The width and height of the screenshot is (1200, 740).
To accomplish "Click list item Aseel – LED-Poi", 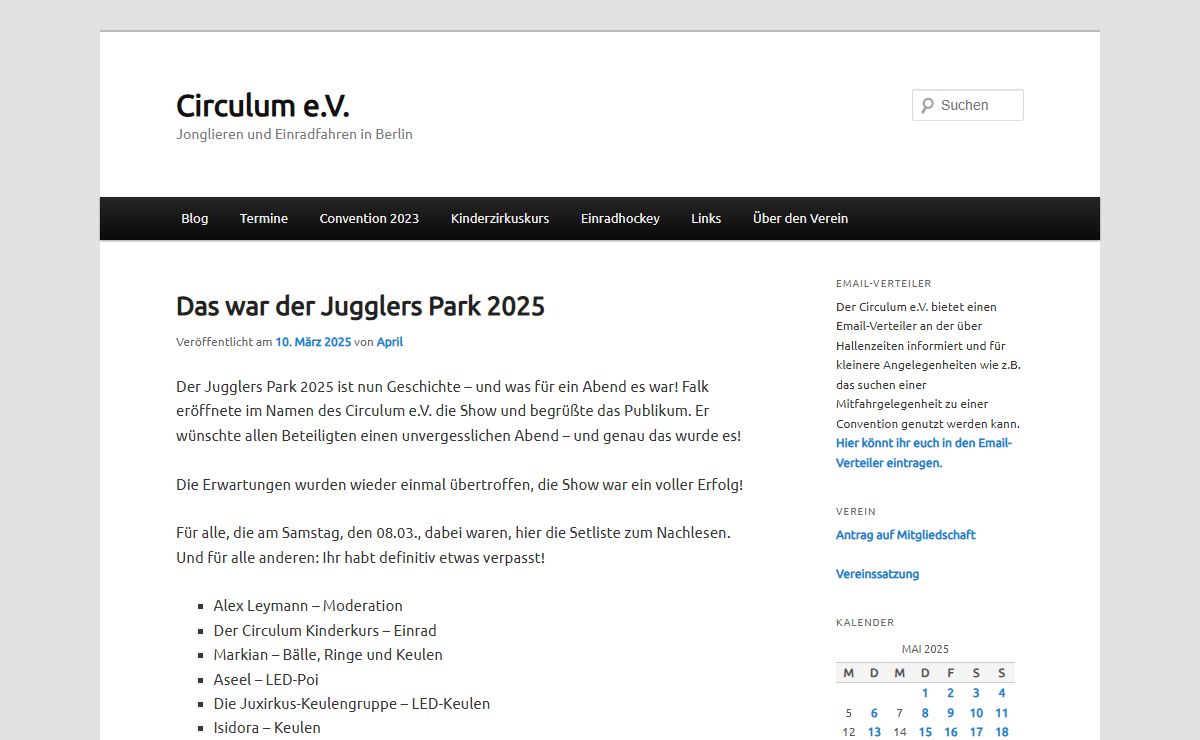I will (266, 680).
